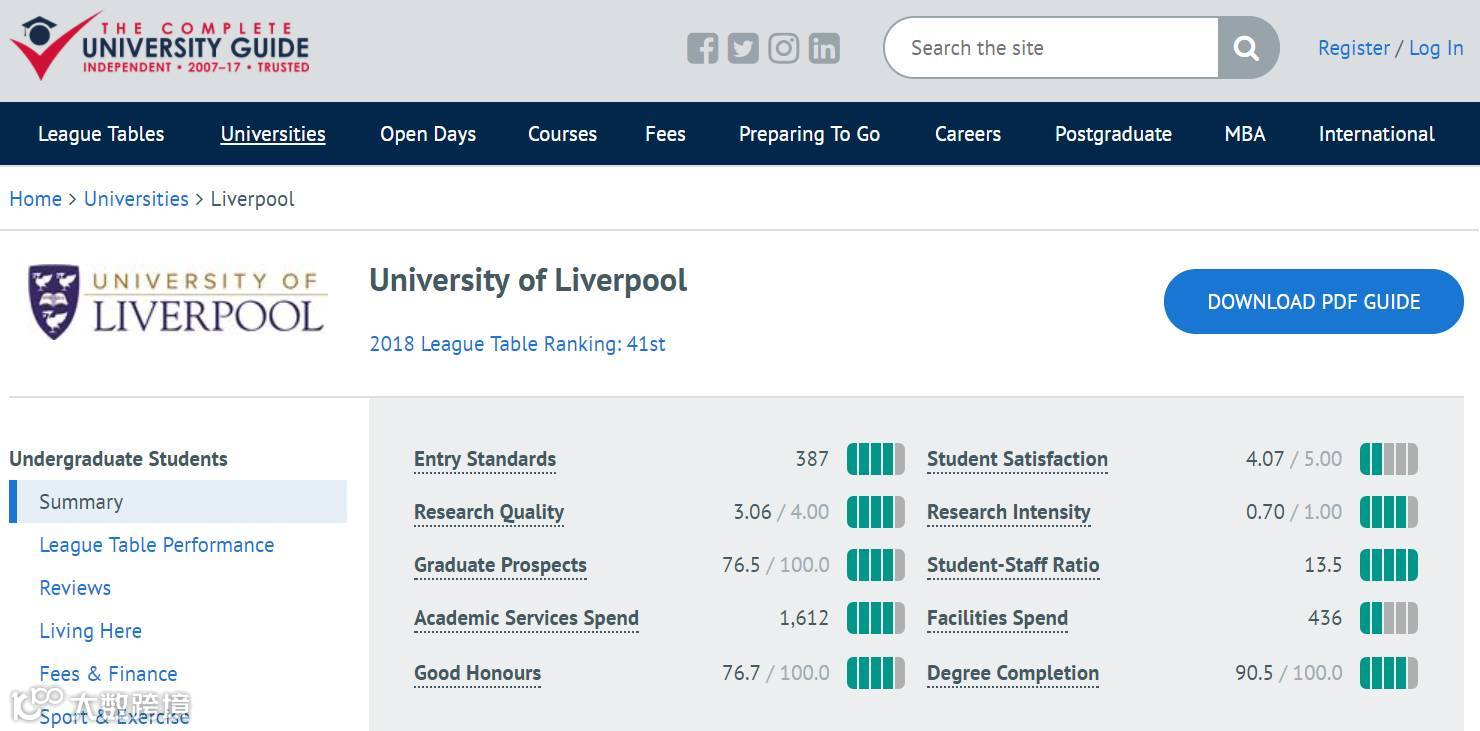1480x731 pixels.
Task: Click the Complete University Guide logo
Action: (x=160, y=46)
